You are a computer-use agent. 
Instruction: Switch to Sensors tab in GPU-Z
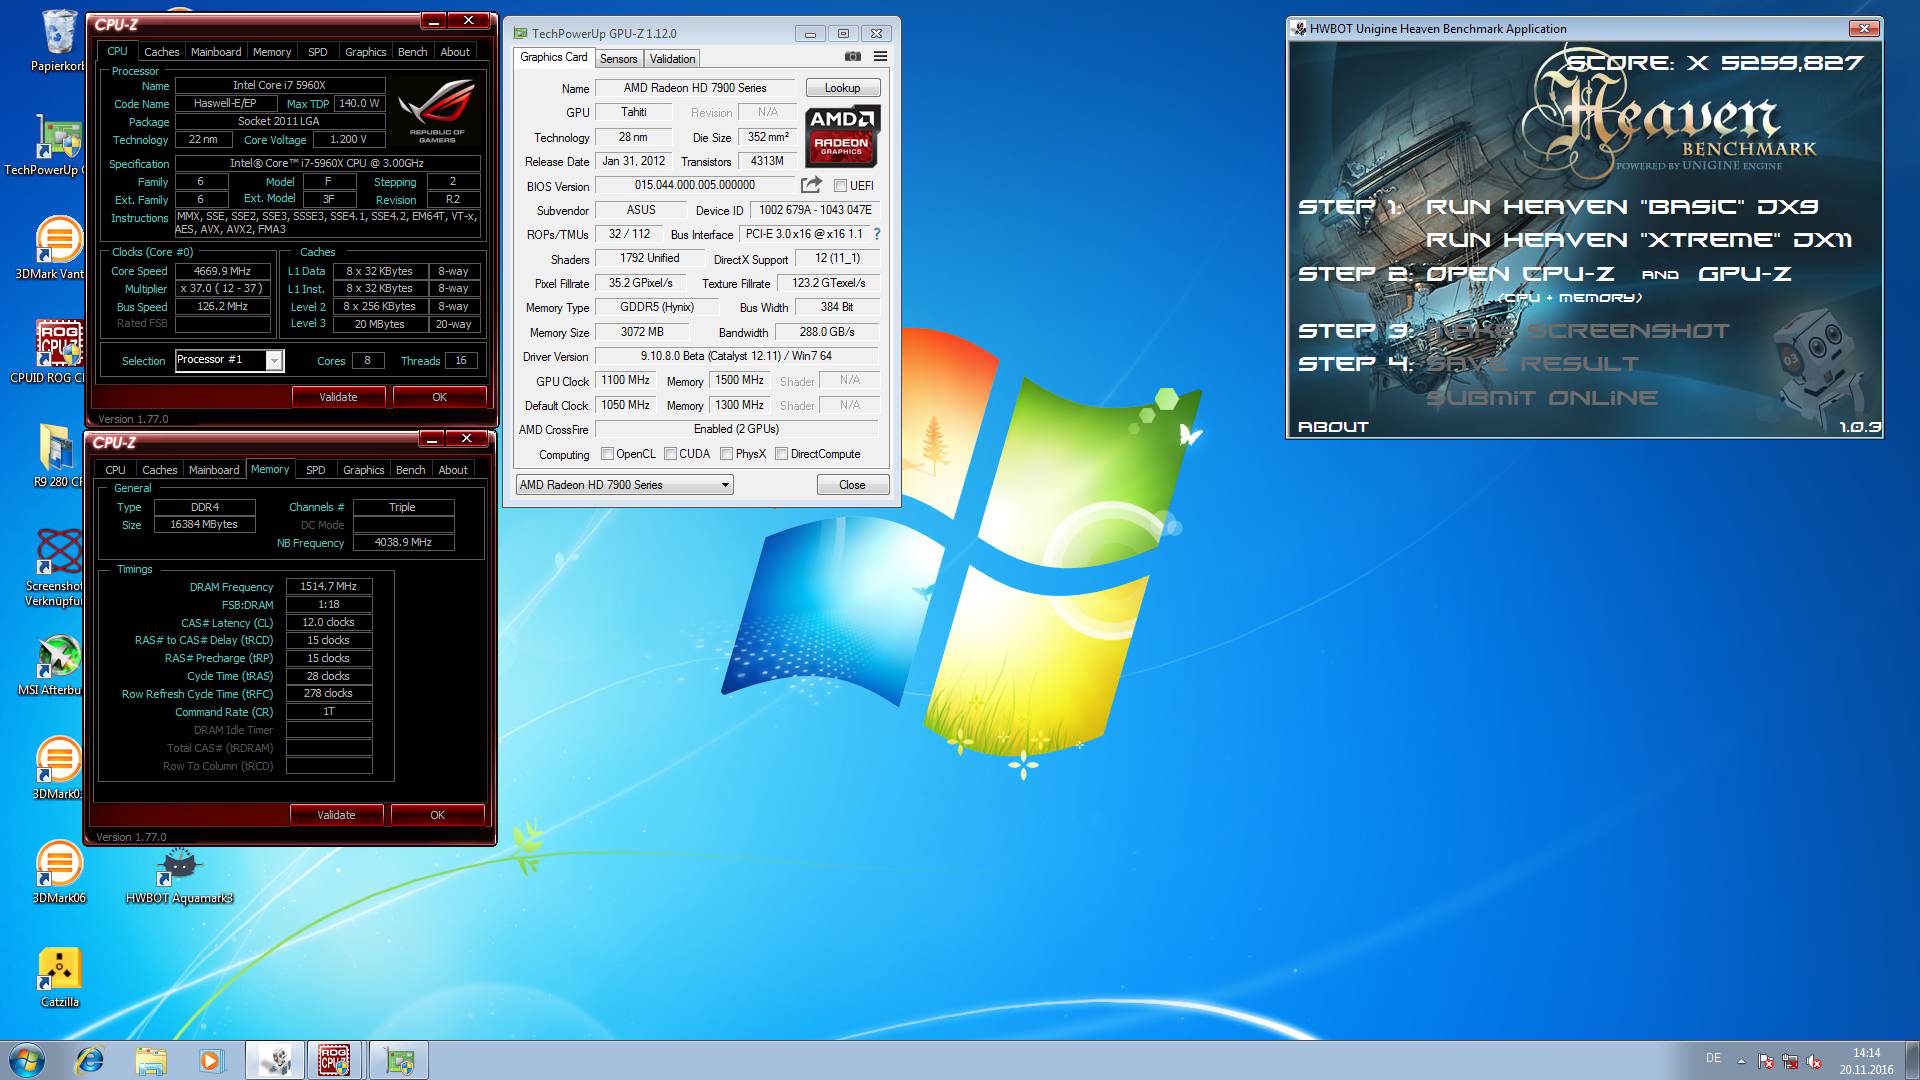[618, 59]
